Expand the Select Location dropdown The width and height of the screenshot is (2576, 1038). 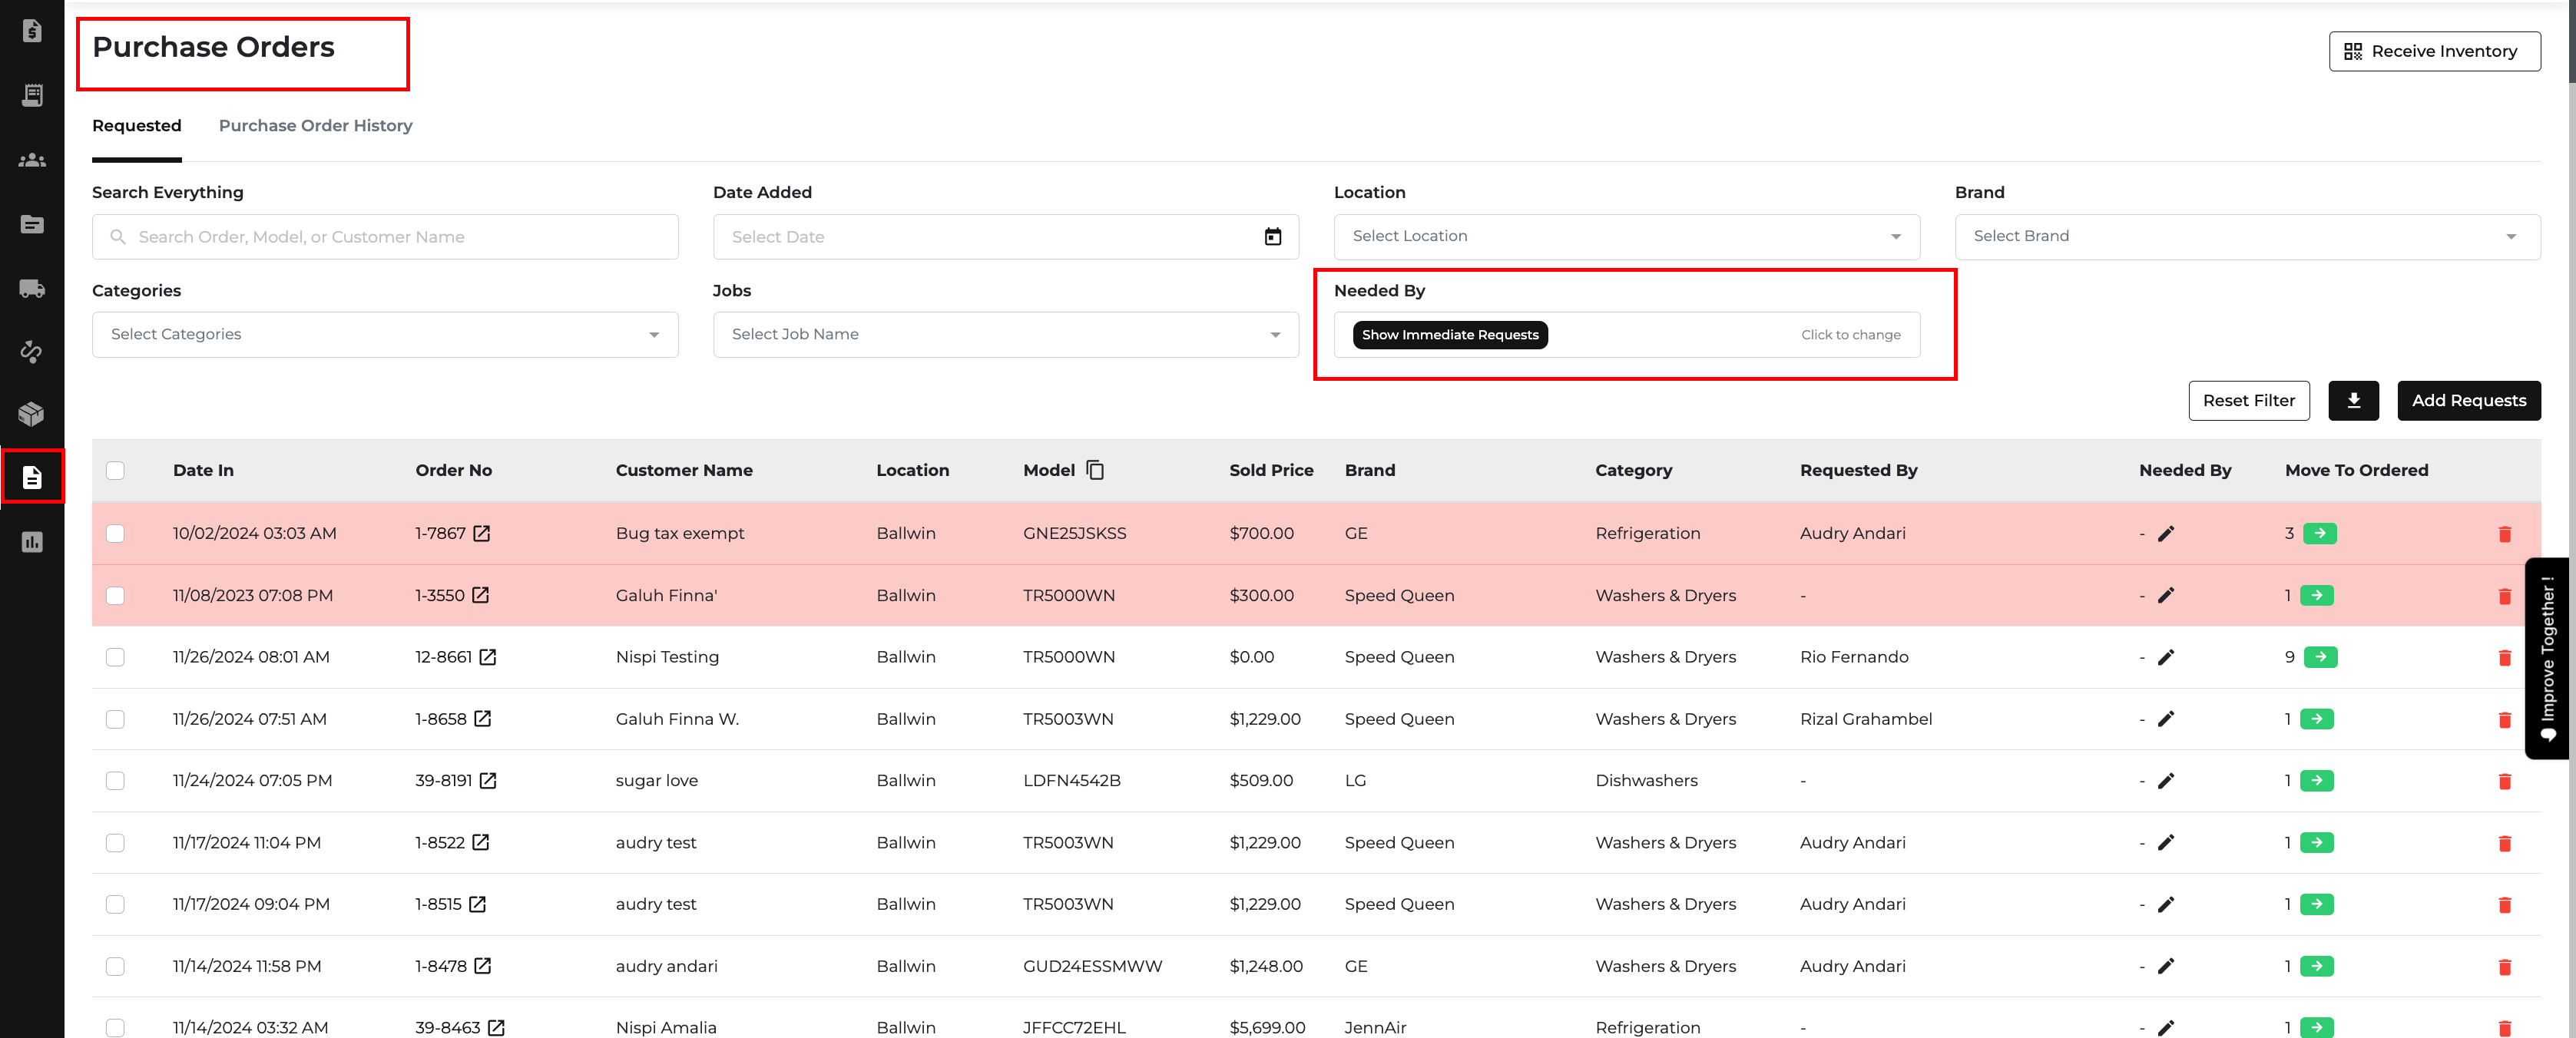(x=1626, y=237)
